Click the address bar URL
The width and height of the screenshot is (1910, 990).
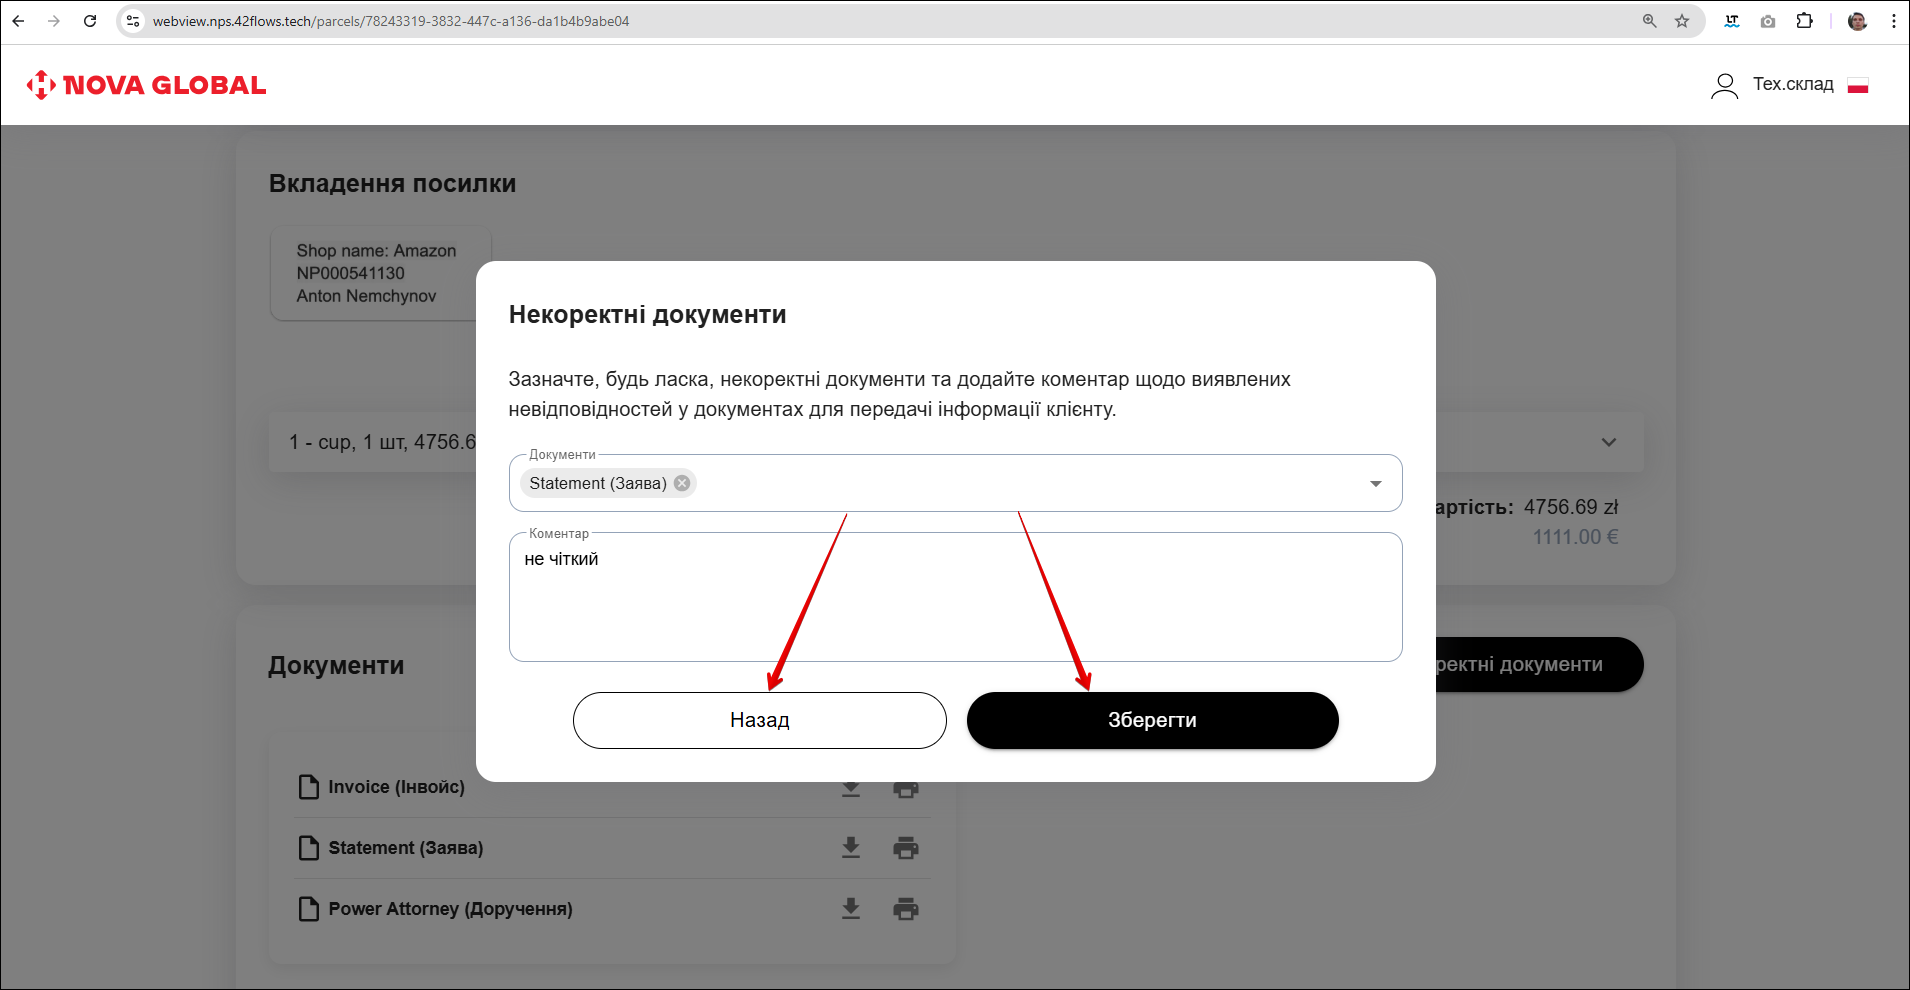(390, 21)
